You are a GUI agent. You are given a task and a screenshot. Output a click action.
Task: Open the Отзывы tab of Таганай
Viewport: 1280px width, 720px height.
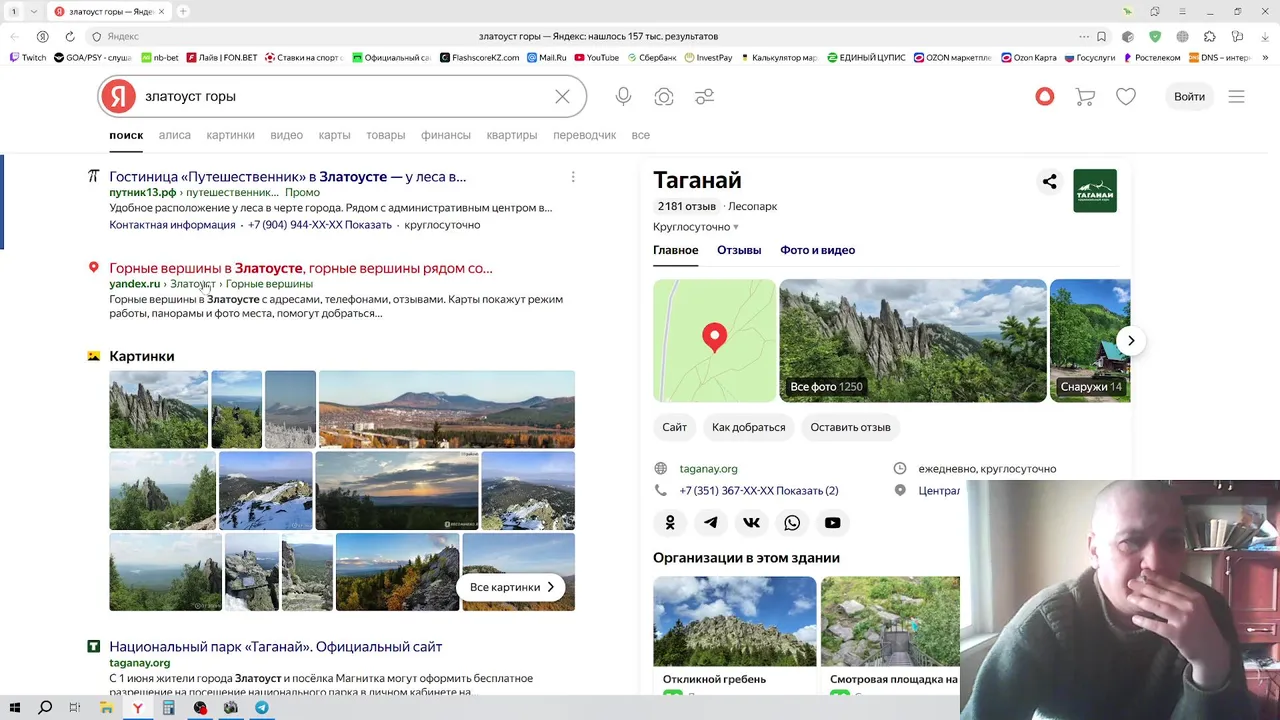click(x=739, y=250)
